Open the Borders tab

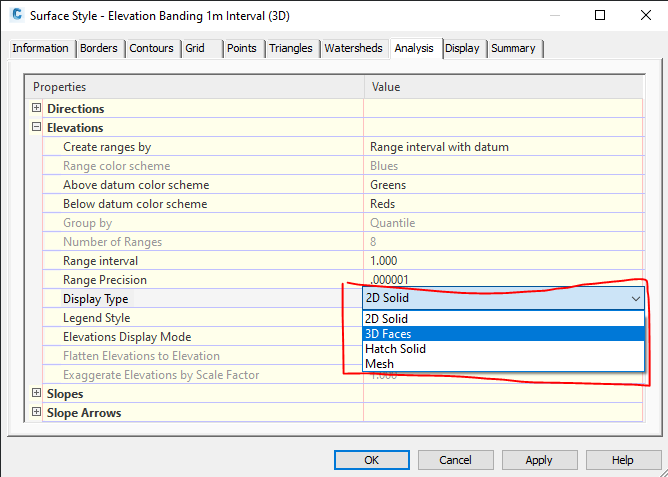pyautogui.click(x=99, y=49)
